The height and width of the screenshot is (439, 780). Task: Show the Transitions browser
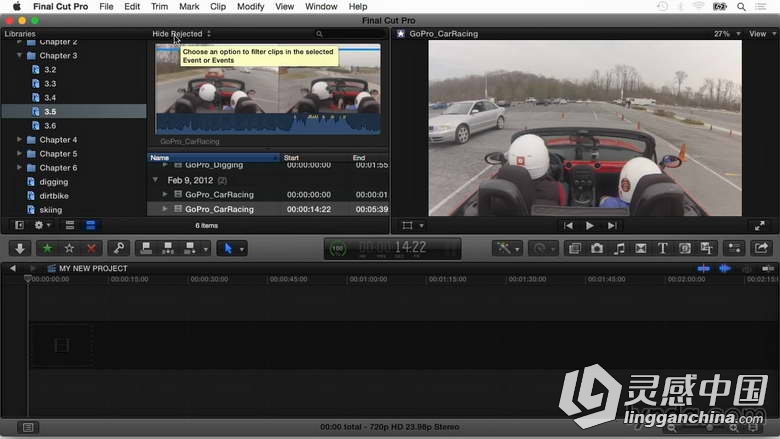click(x=641, y=248)
